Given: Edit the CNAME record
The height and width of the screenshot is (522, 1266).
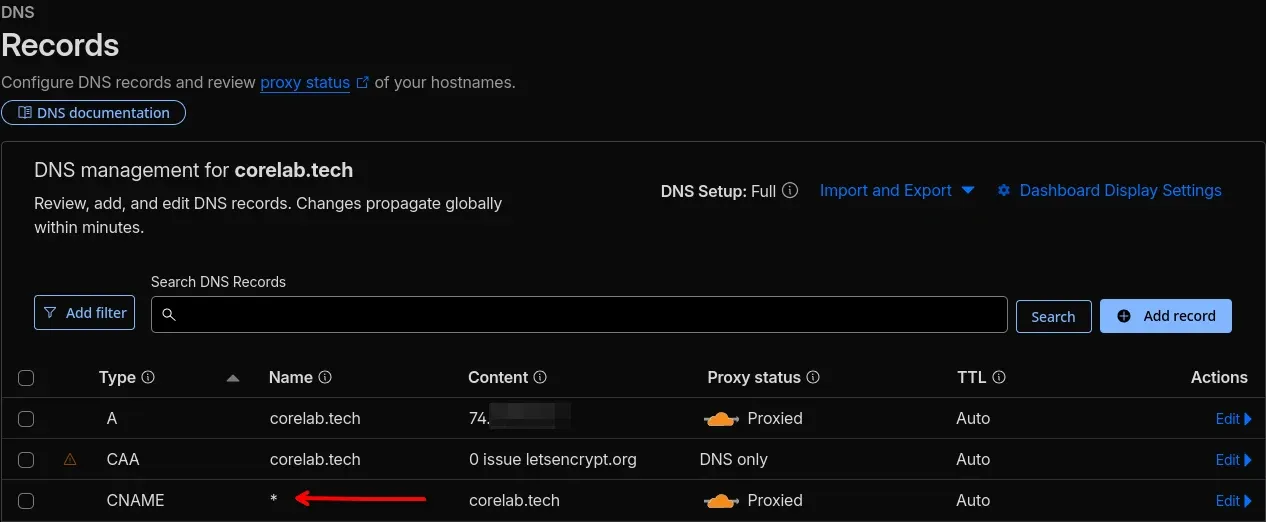Looking at the screenshot, I should click(x=1233, y=501).
